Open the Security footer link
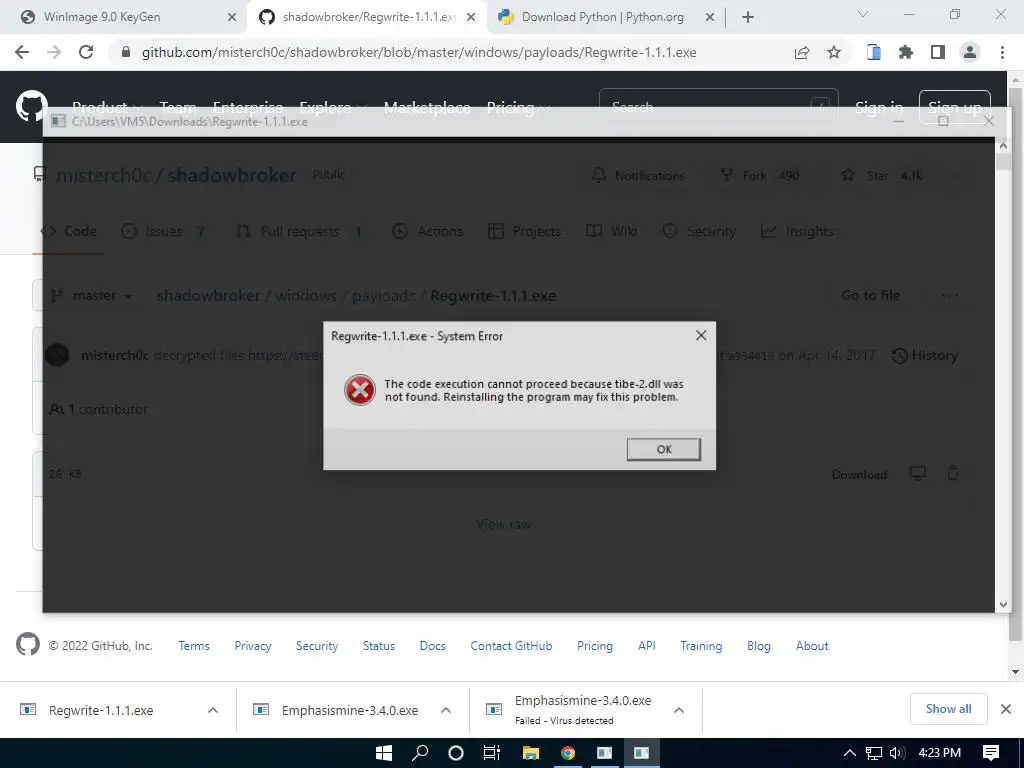Image resolution: width=1024 pixels, height=768 pixels. point(317,646)
